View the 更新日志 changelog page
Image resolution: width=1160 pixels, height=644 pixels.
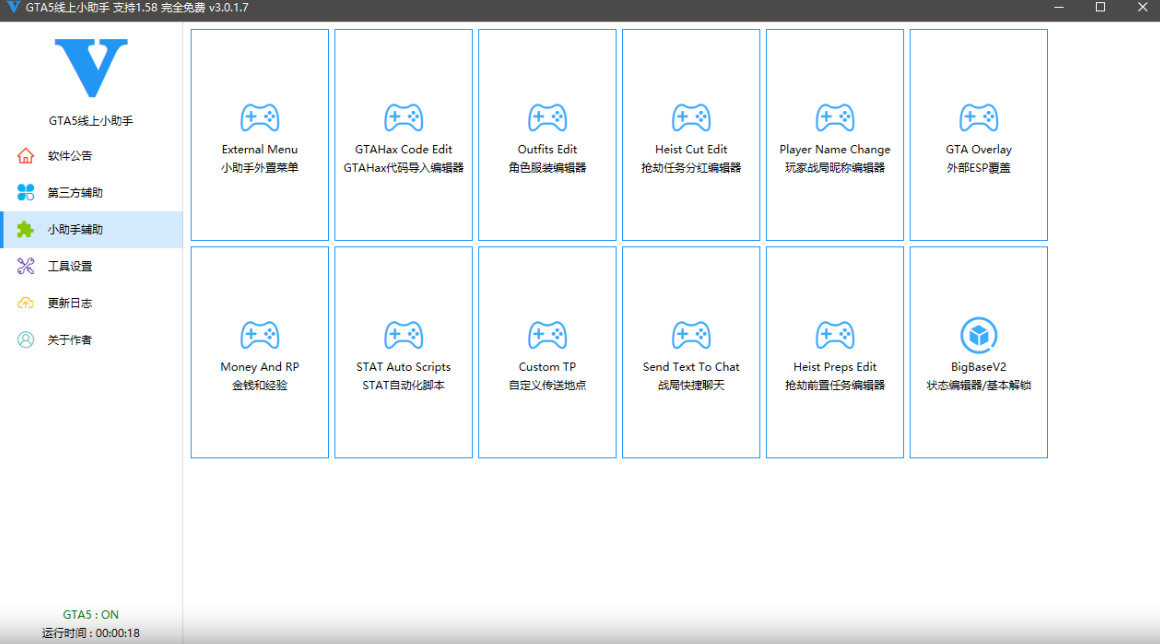tap(70, 303)
